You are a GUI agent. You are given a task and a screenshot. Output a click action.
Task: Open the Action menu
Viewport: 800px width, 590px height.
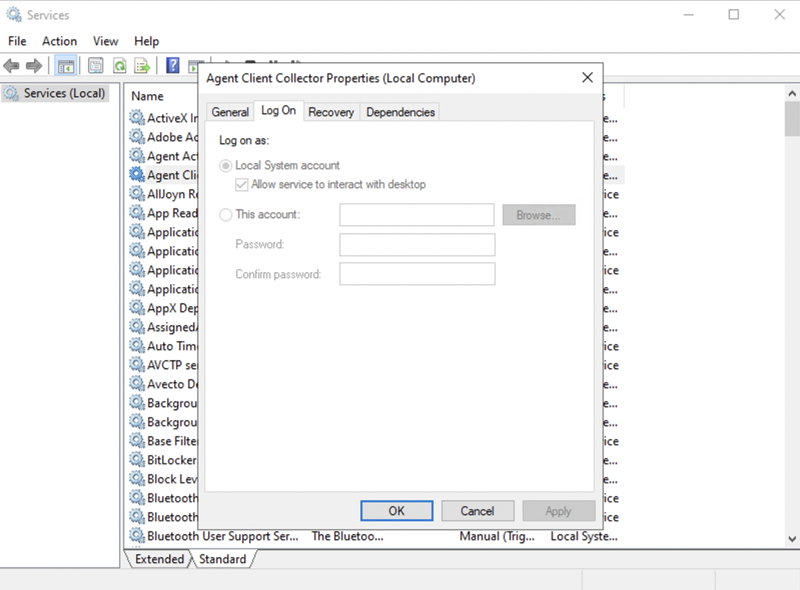pyautogui.click(x=60, y=41)
